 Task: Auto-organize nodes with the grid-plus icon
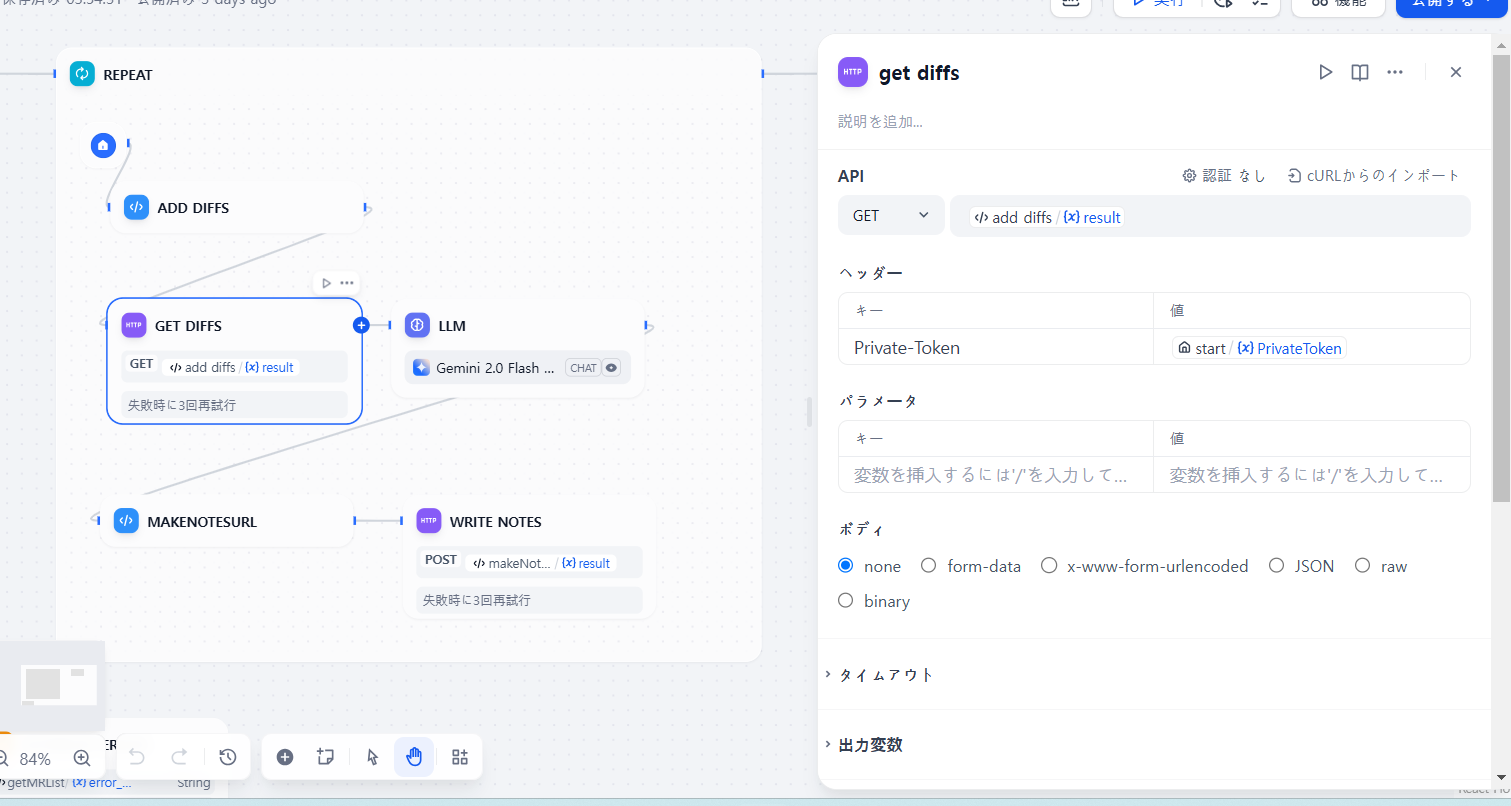pyautogui.click(x=460, y=757)
